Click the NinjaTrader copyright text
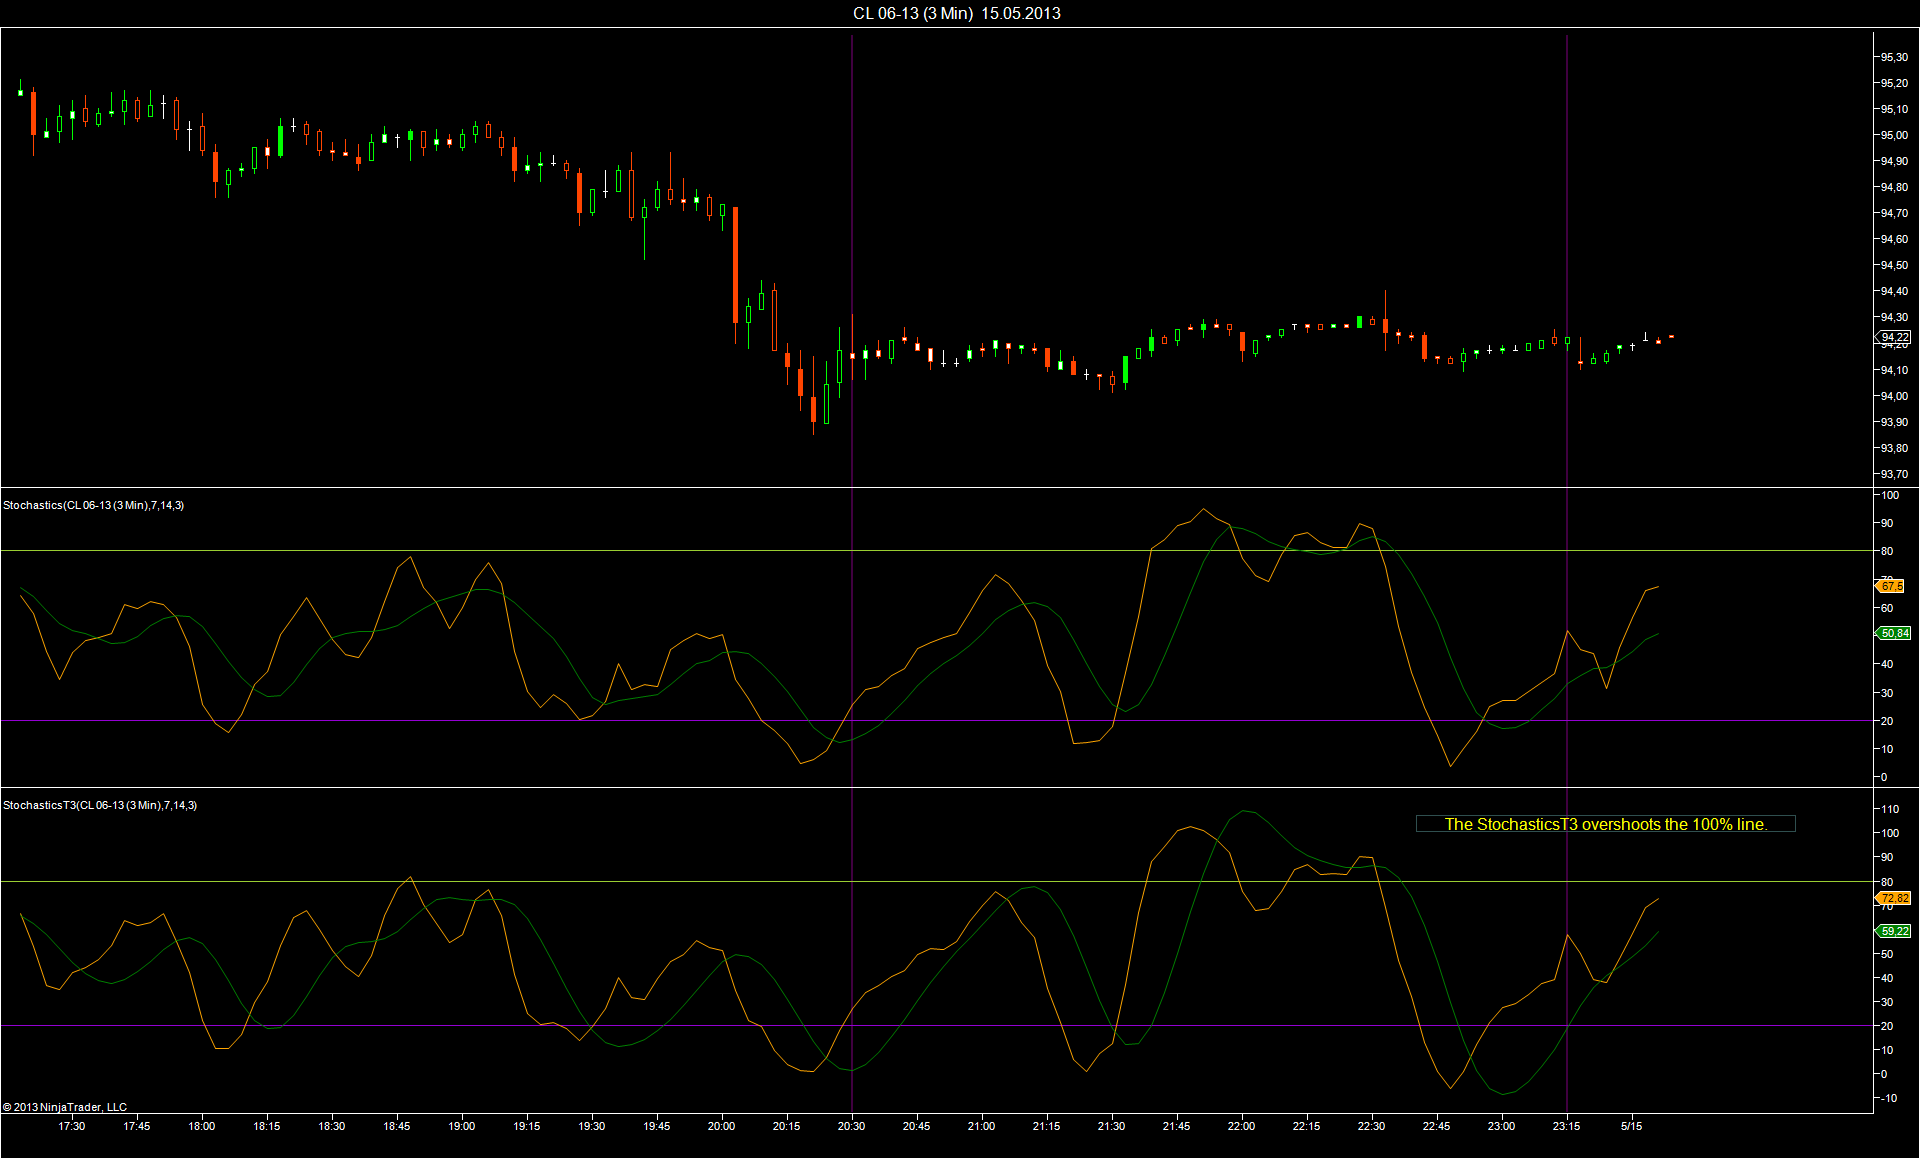1920x1159 pixels. click(x=65, y=1107)
